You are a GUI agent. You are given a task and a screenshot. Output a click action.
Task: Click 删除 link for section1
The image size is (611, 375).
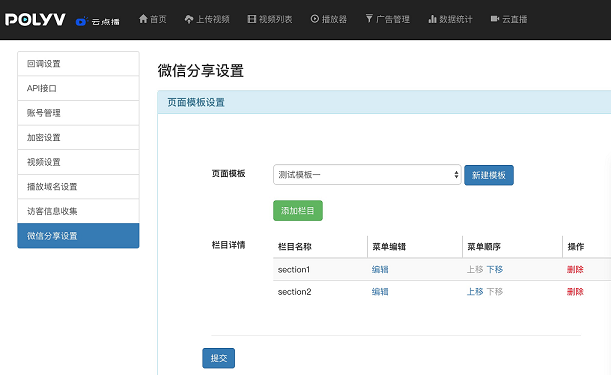(575, 269)
